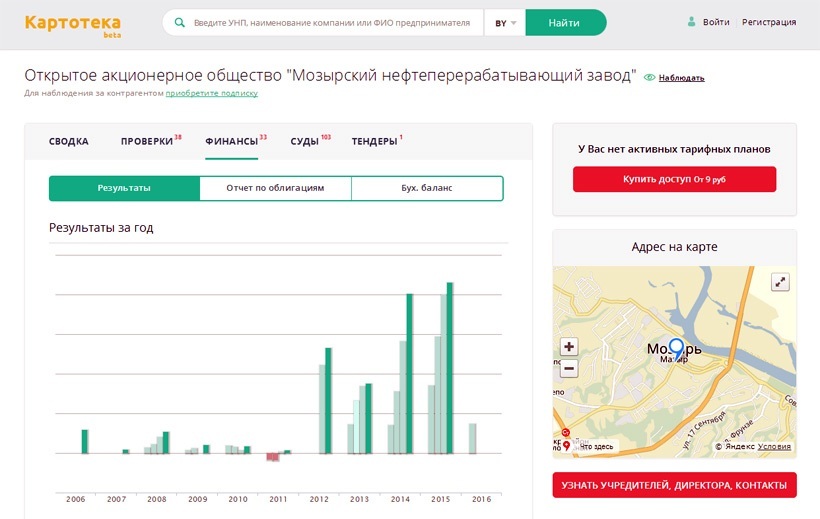Open the BY country dropdown
820x519 pixels.
[x=505, y=23]
